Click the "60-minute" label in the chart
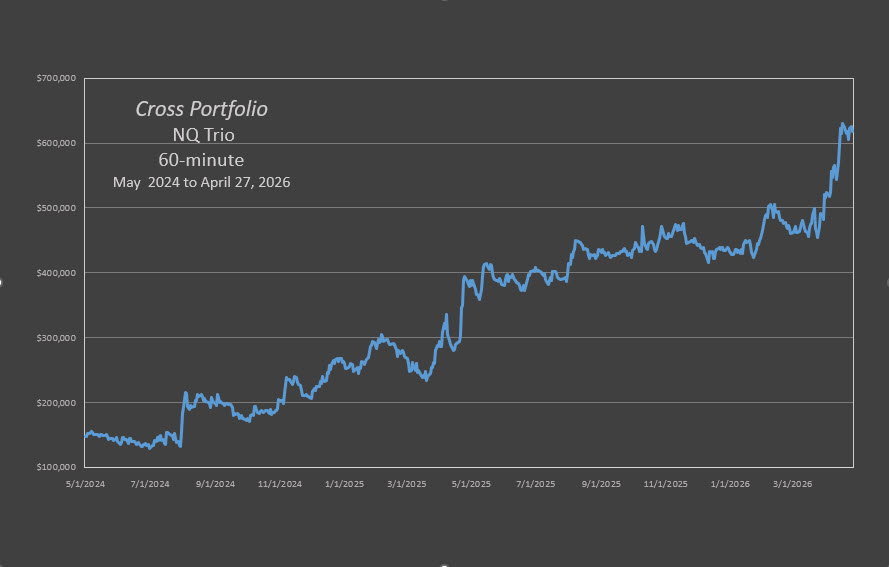Image resolution: width=889 pixels, height=567 pixels. [x=201, y=159]
